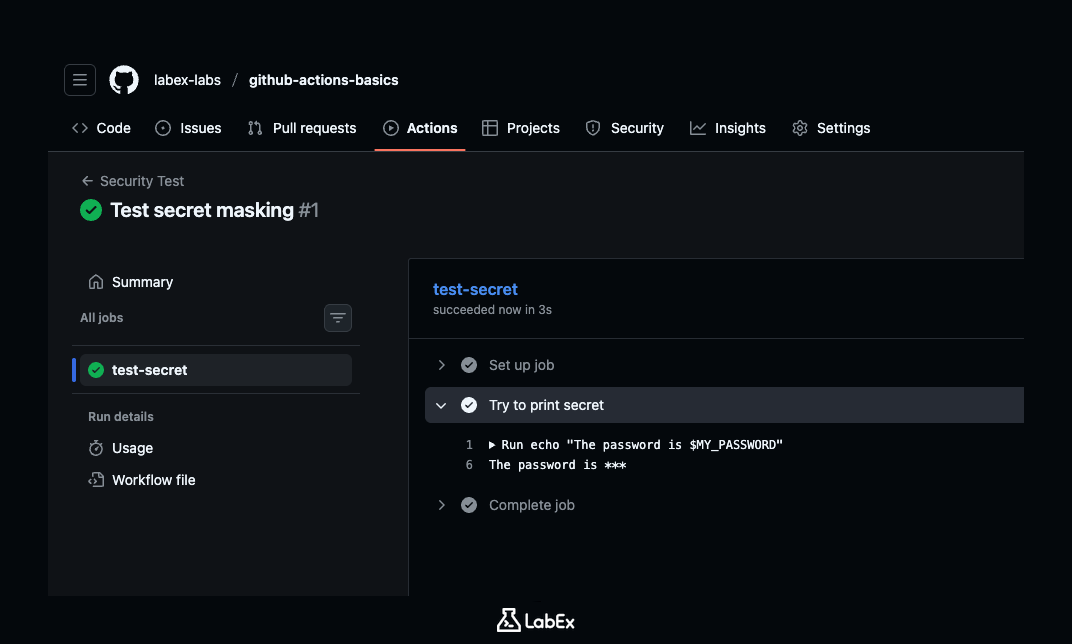Open the Issues tab
The image size is (1072, 644).
pyautogui.click(x=188, y=129)
